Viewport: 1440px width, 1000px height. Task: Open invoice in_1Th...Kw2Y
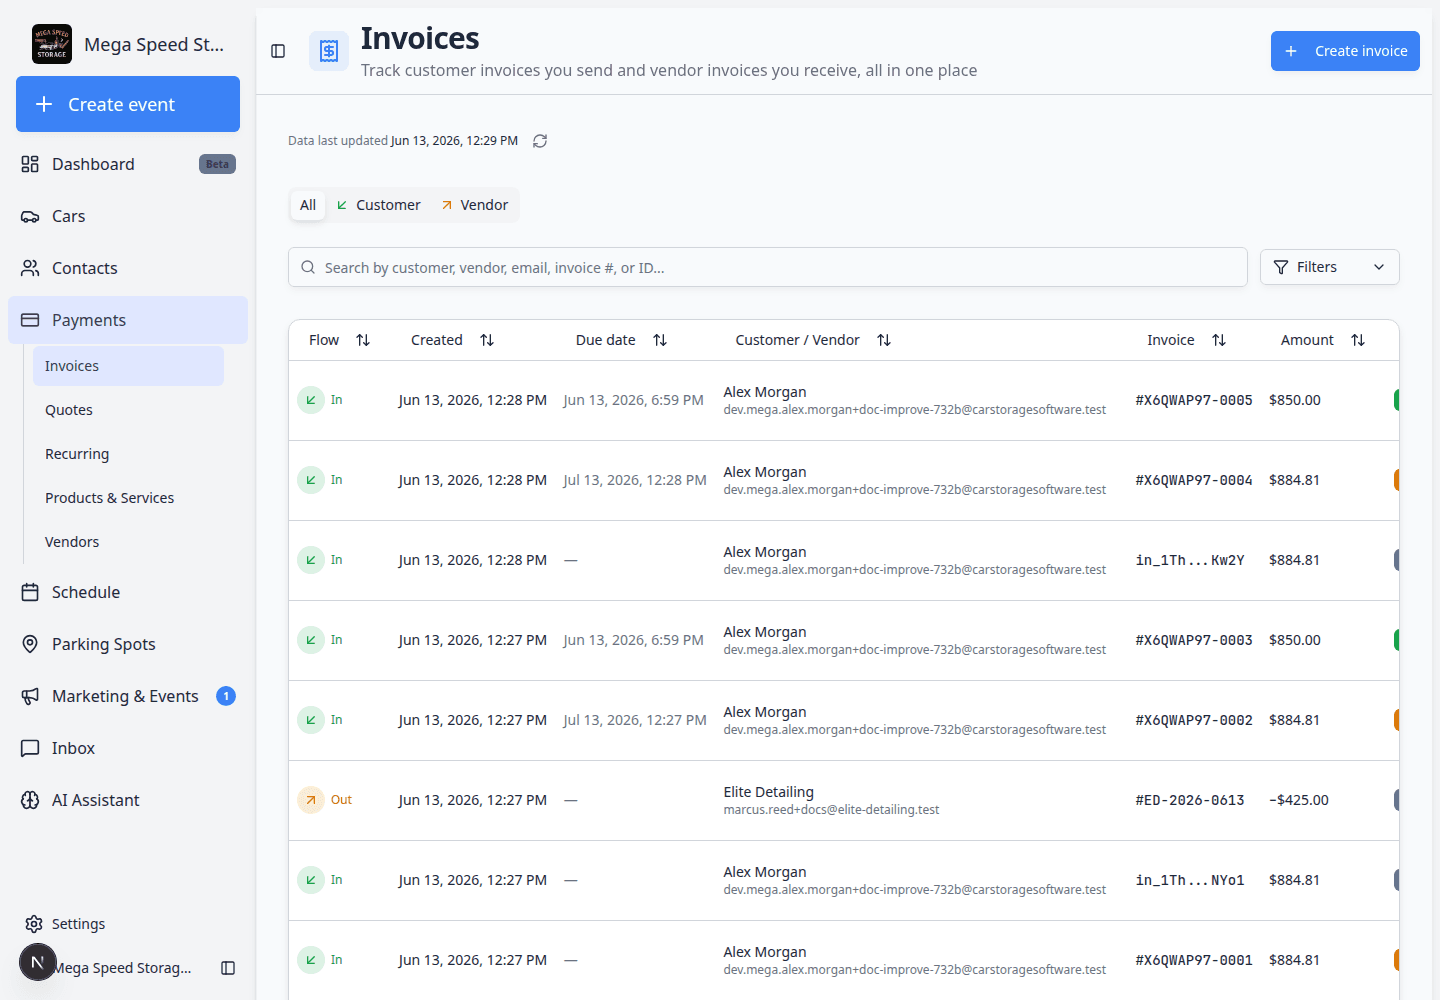(1190, 560)
